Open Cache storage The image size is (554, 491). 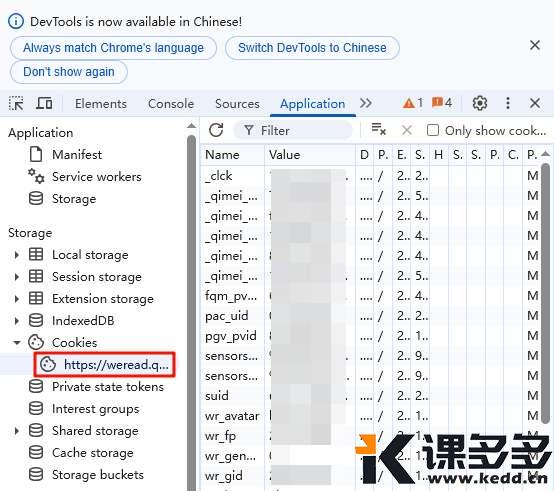click(x=93, y=453)
